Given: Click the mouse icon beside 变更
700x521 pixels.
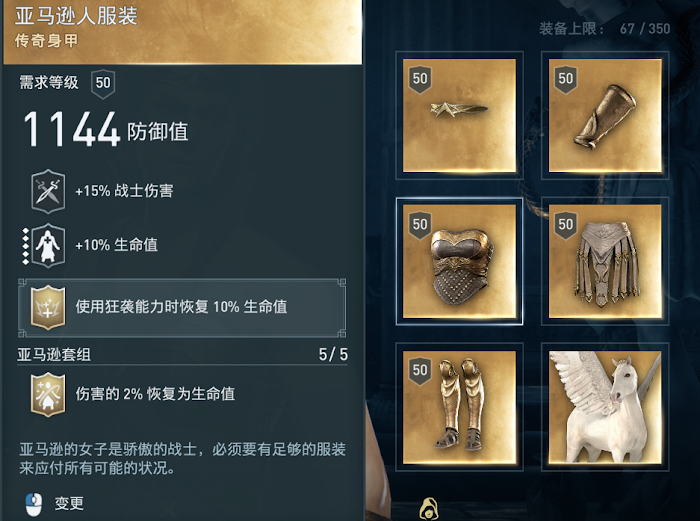Looking at the screenshot, I should click(x=33, y=504).
